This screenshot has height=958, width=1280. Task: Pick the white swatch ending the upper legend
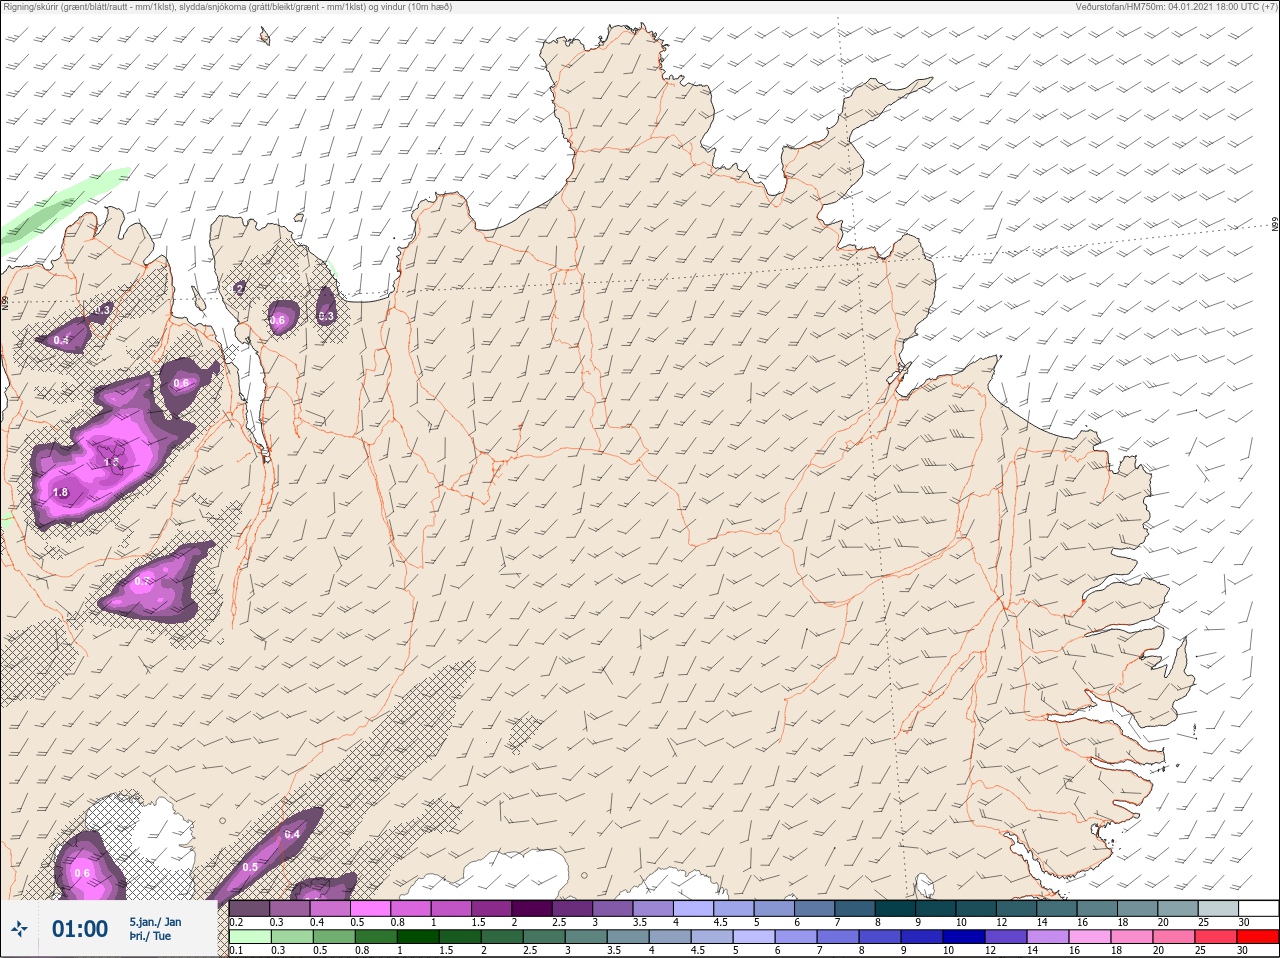(1258, 908)
